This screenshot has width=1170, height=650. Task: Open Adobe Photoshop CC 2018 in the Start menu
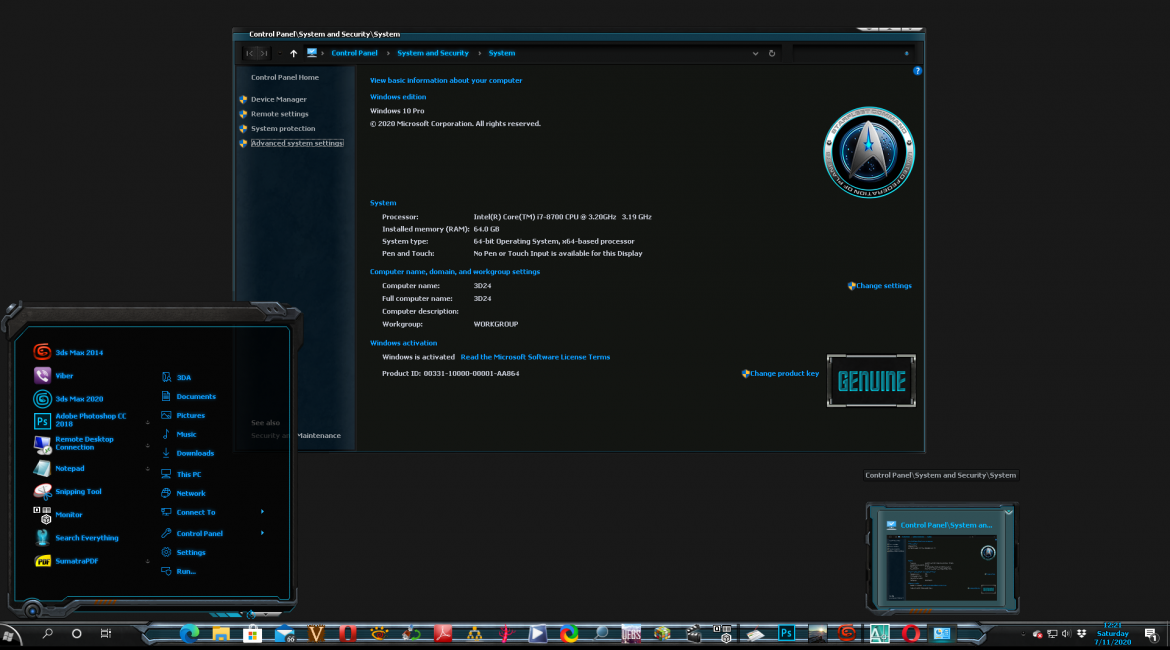click(x=82, y=420)
